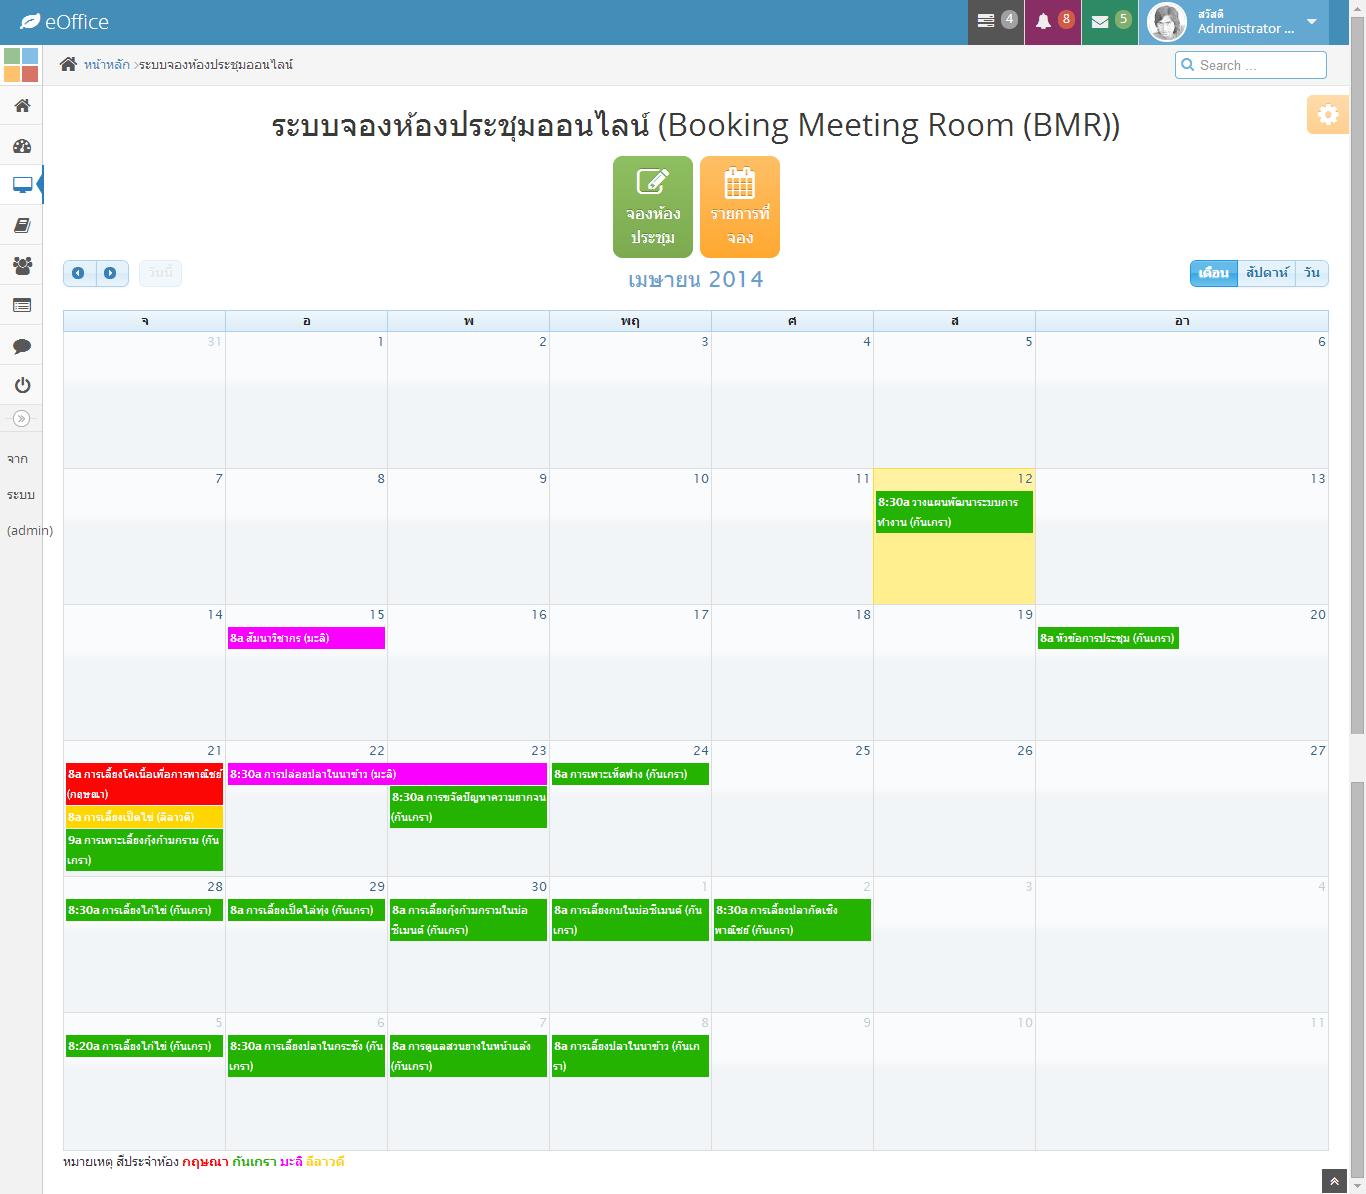Open the magenta 8a event on April 15
Viewport: 1366px width, 1194px height.
(306, 638)
